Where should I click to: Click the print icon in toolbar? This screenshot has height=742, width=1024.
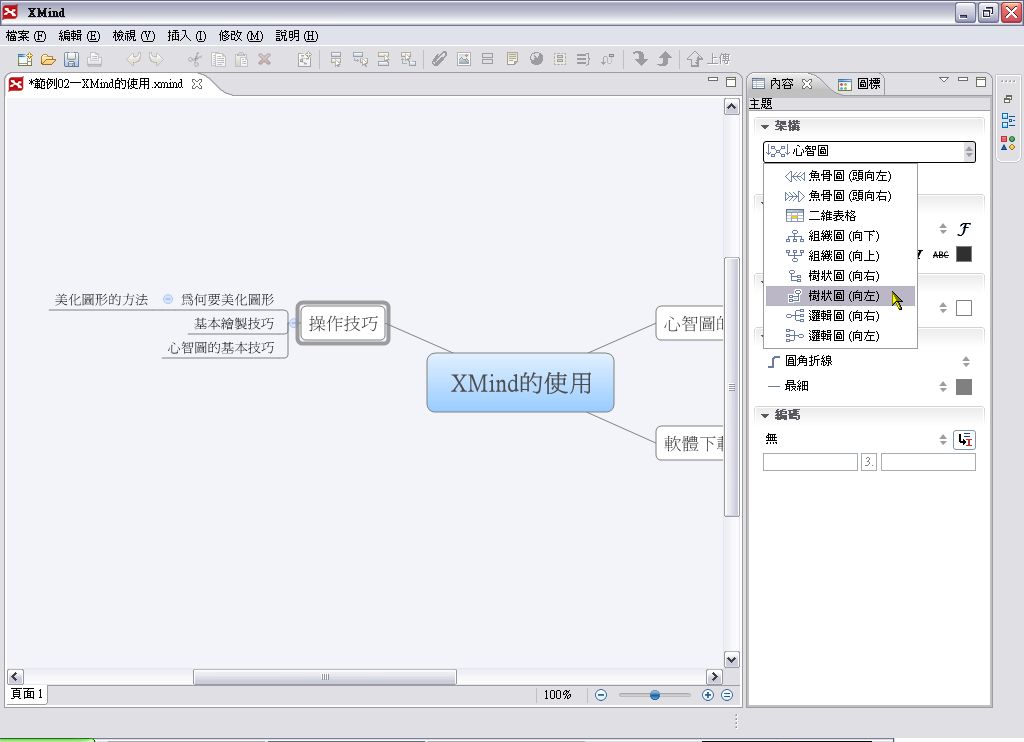(95, 59)
